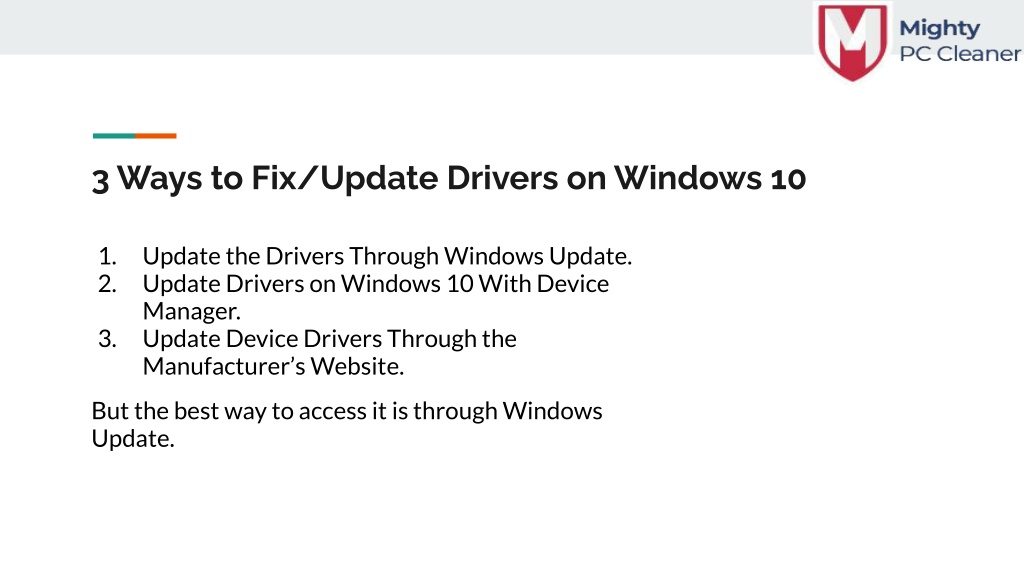The width and height of the screenshot is (1024, 576).
Task: Click list item mentioning Device Manager
Action: tap(376, 297)
